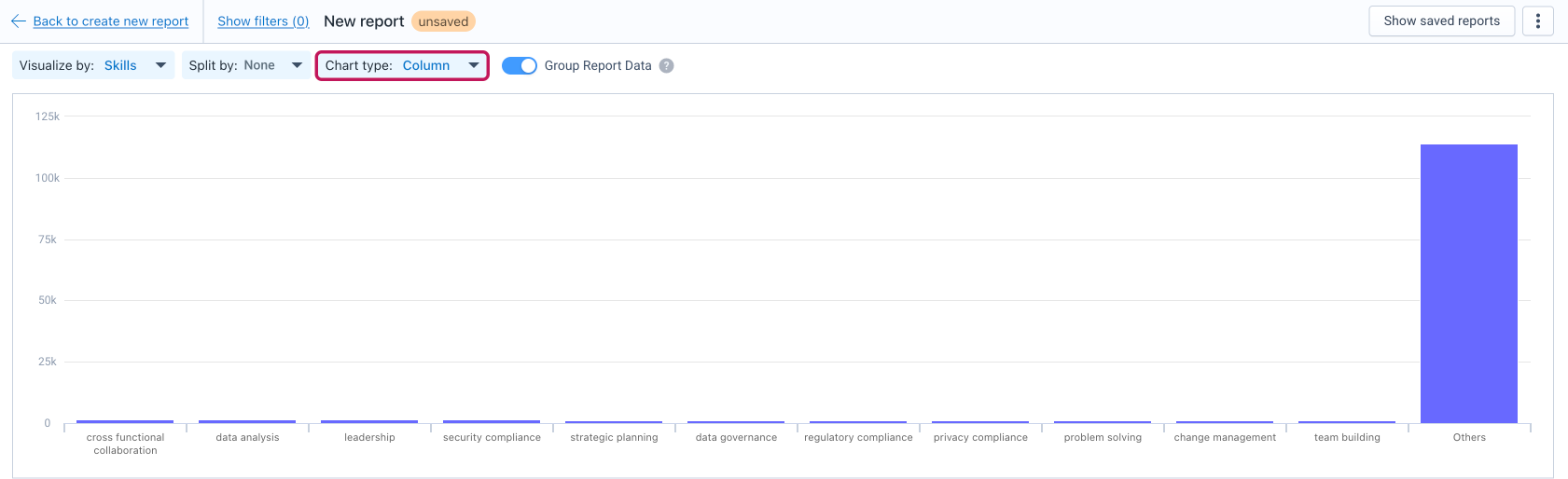Click the cross functional collaboration bar
The image size is (1568, 479).
(x=125, y=421)
